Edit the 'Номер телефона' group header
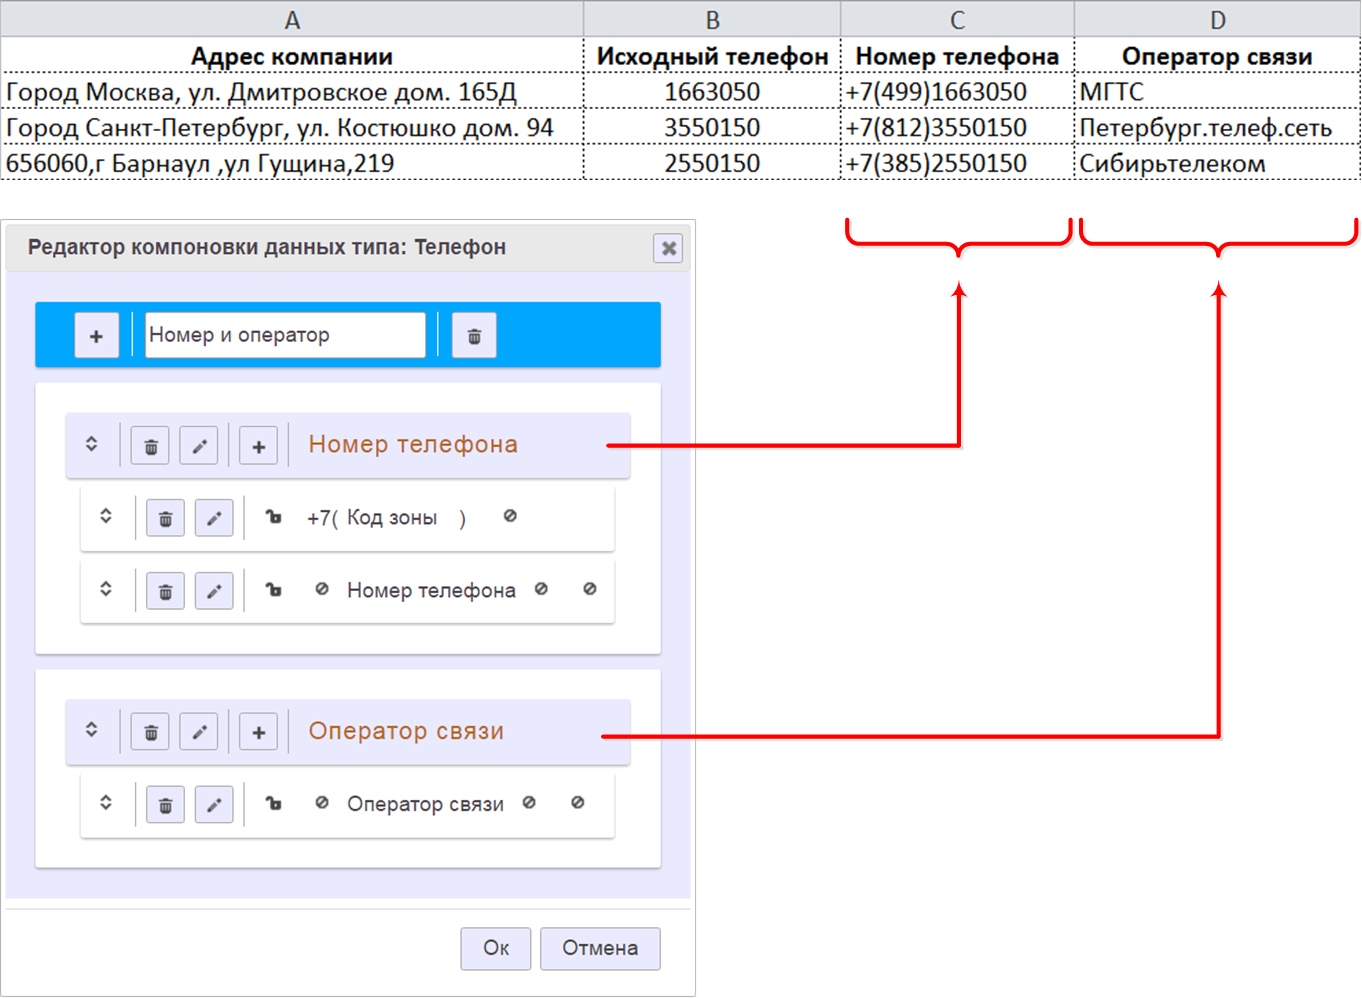 tap(199, 446)
